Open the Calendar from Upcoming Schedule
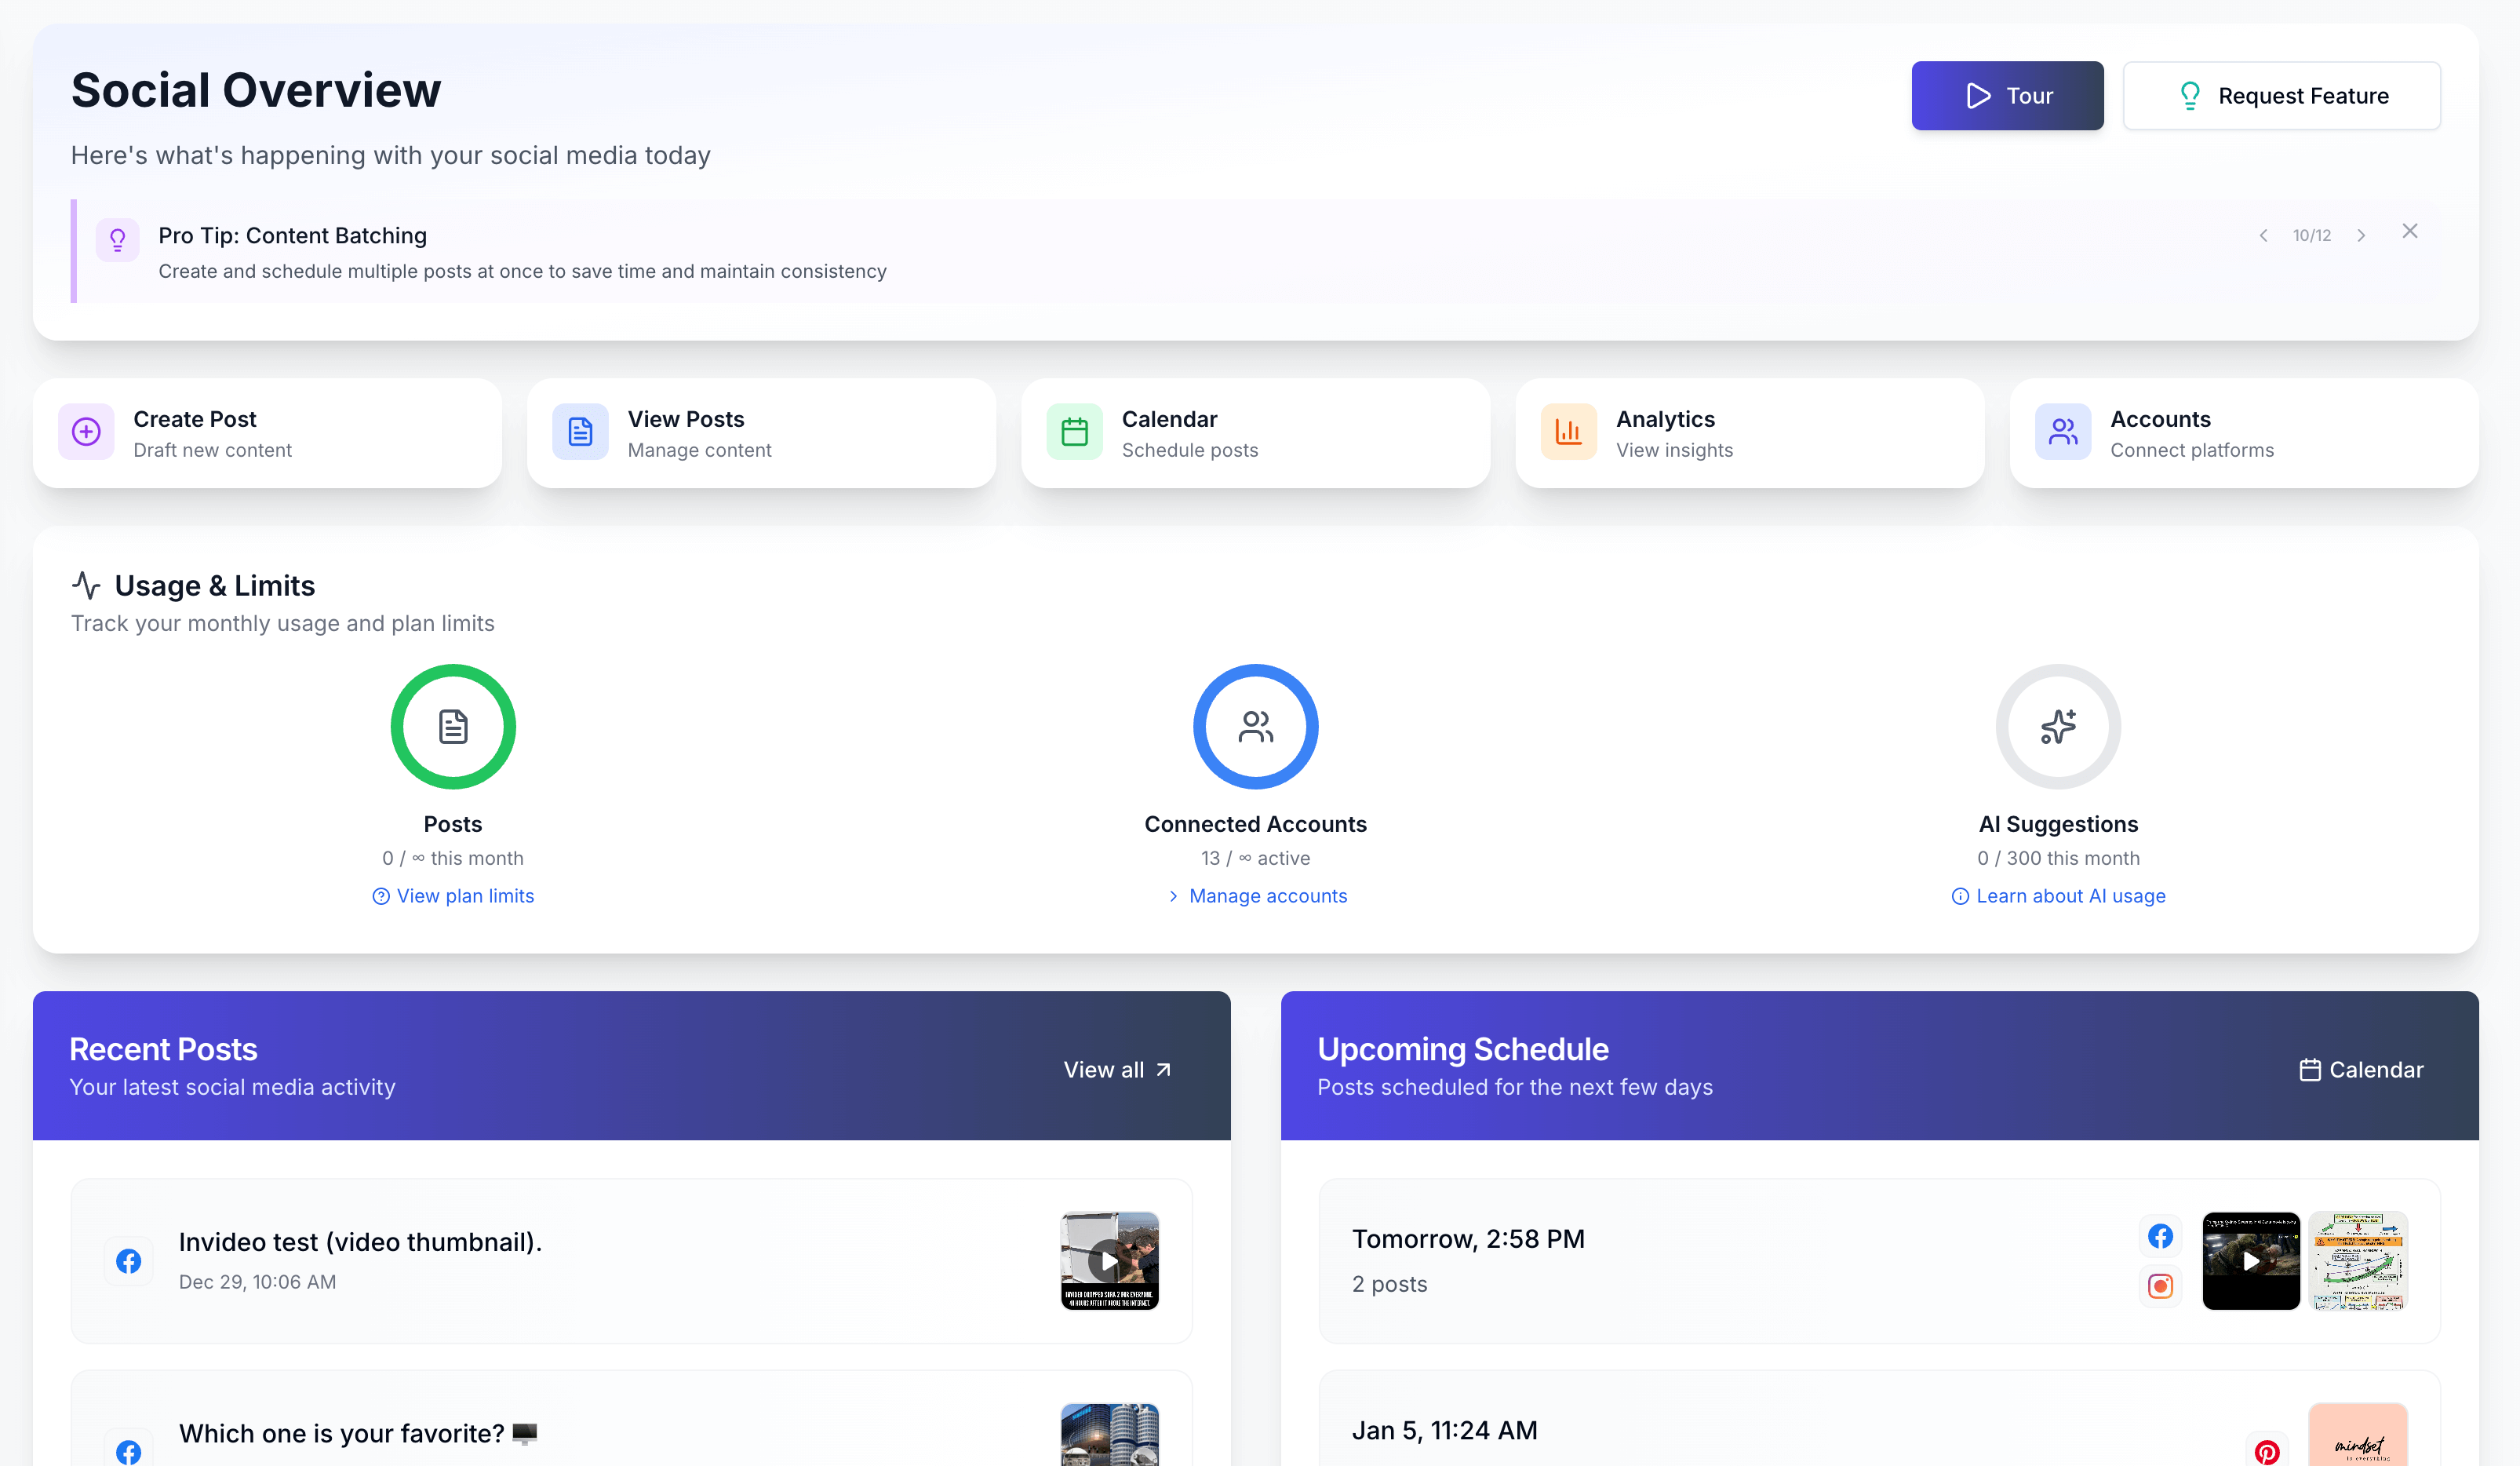Screen dimensions: 2520x1466 coord(2360,1068)
